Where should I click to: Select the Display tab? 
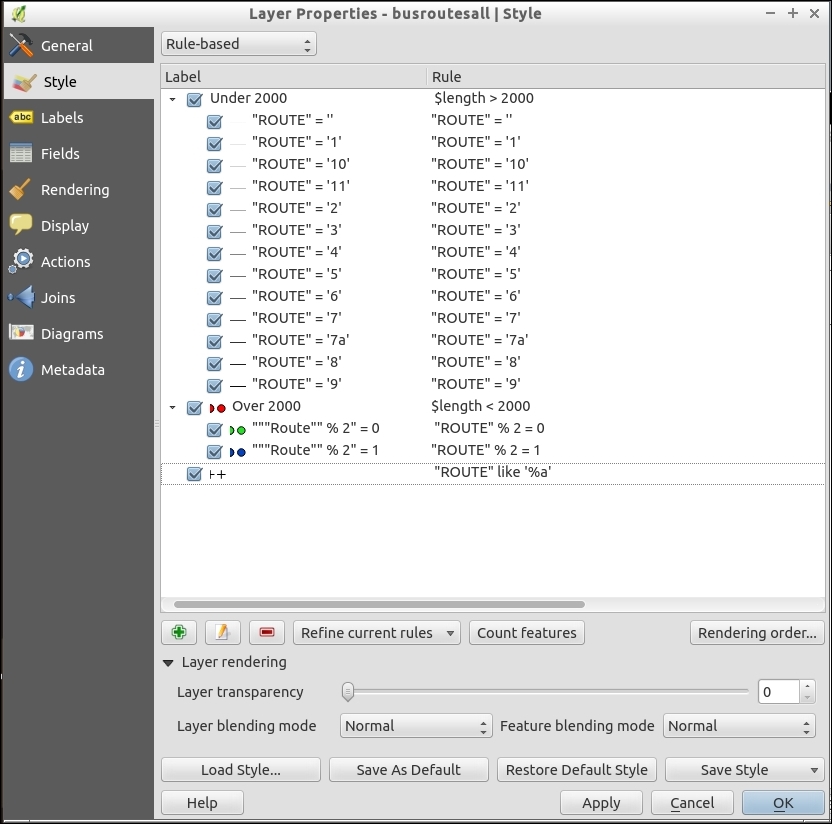tap(79, 226)
